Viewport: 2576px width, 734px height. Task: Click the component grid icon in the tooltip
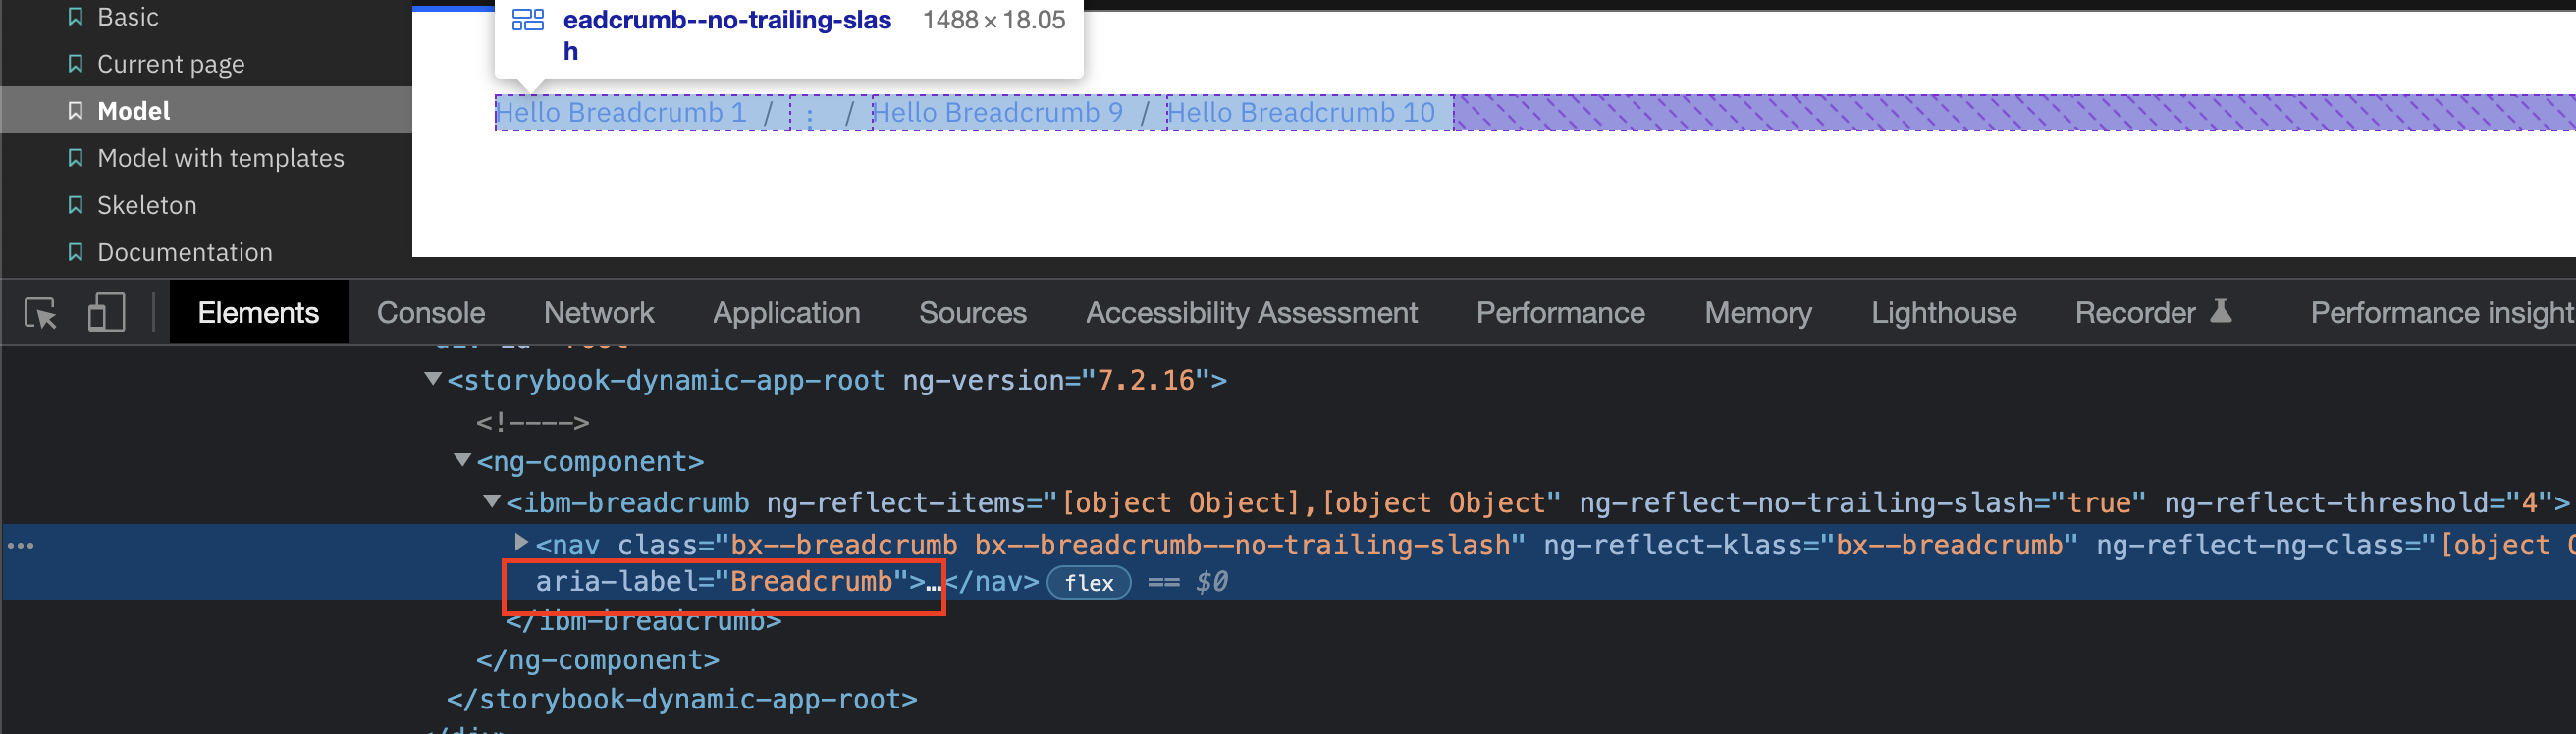click(529, 19)
